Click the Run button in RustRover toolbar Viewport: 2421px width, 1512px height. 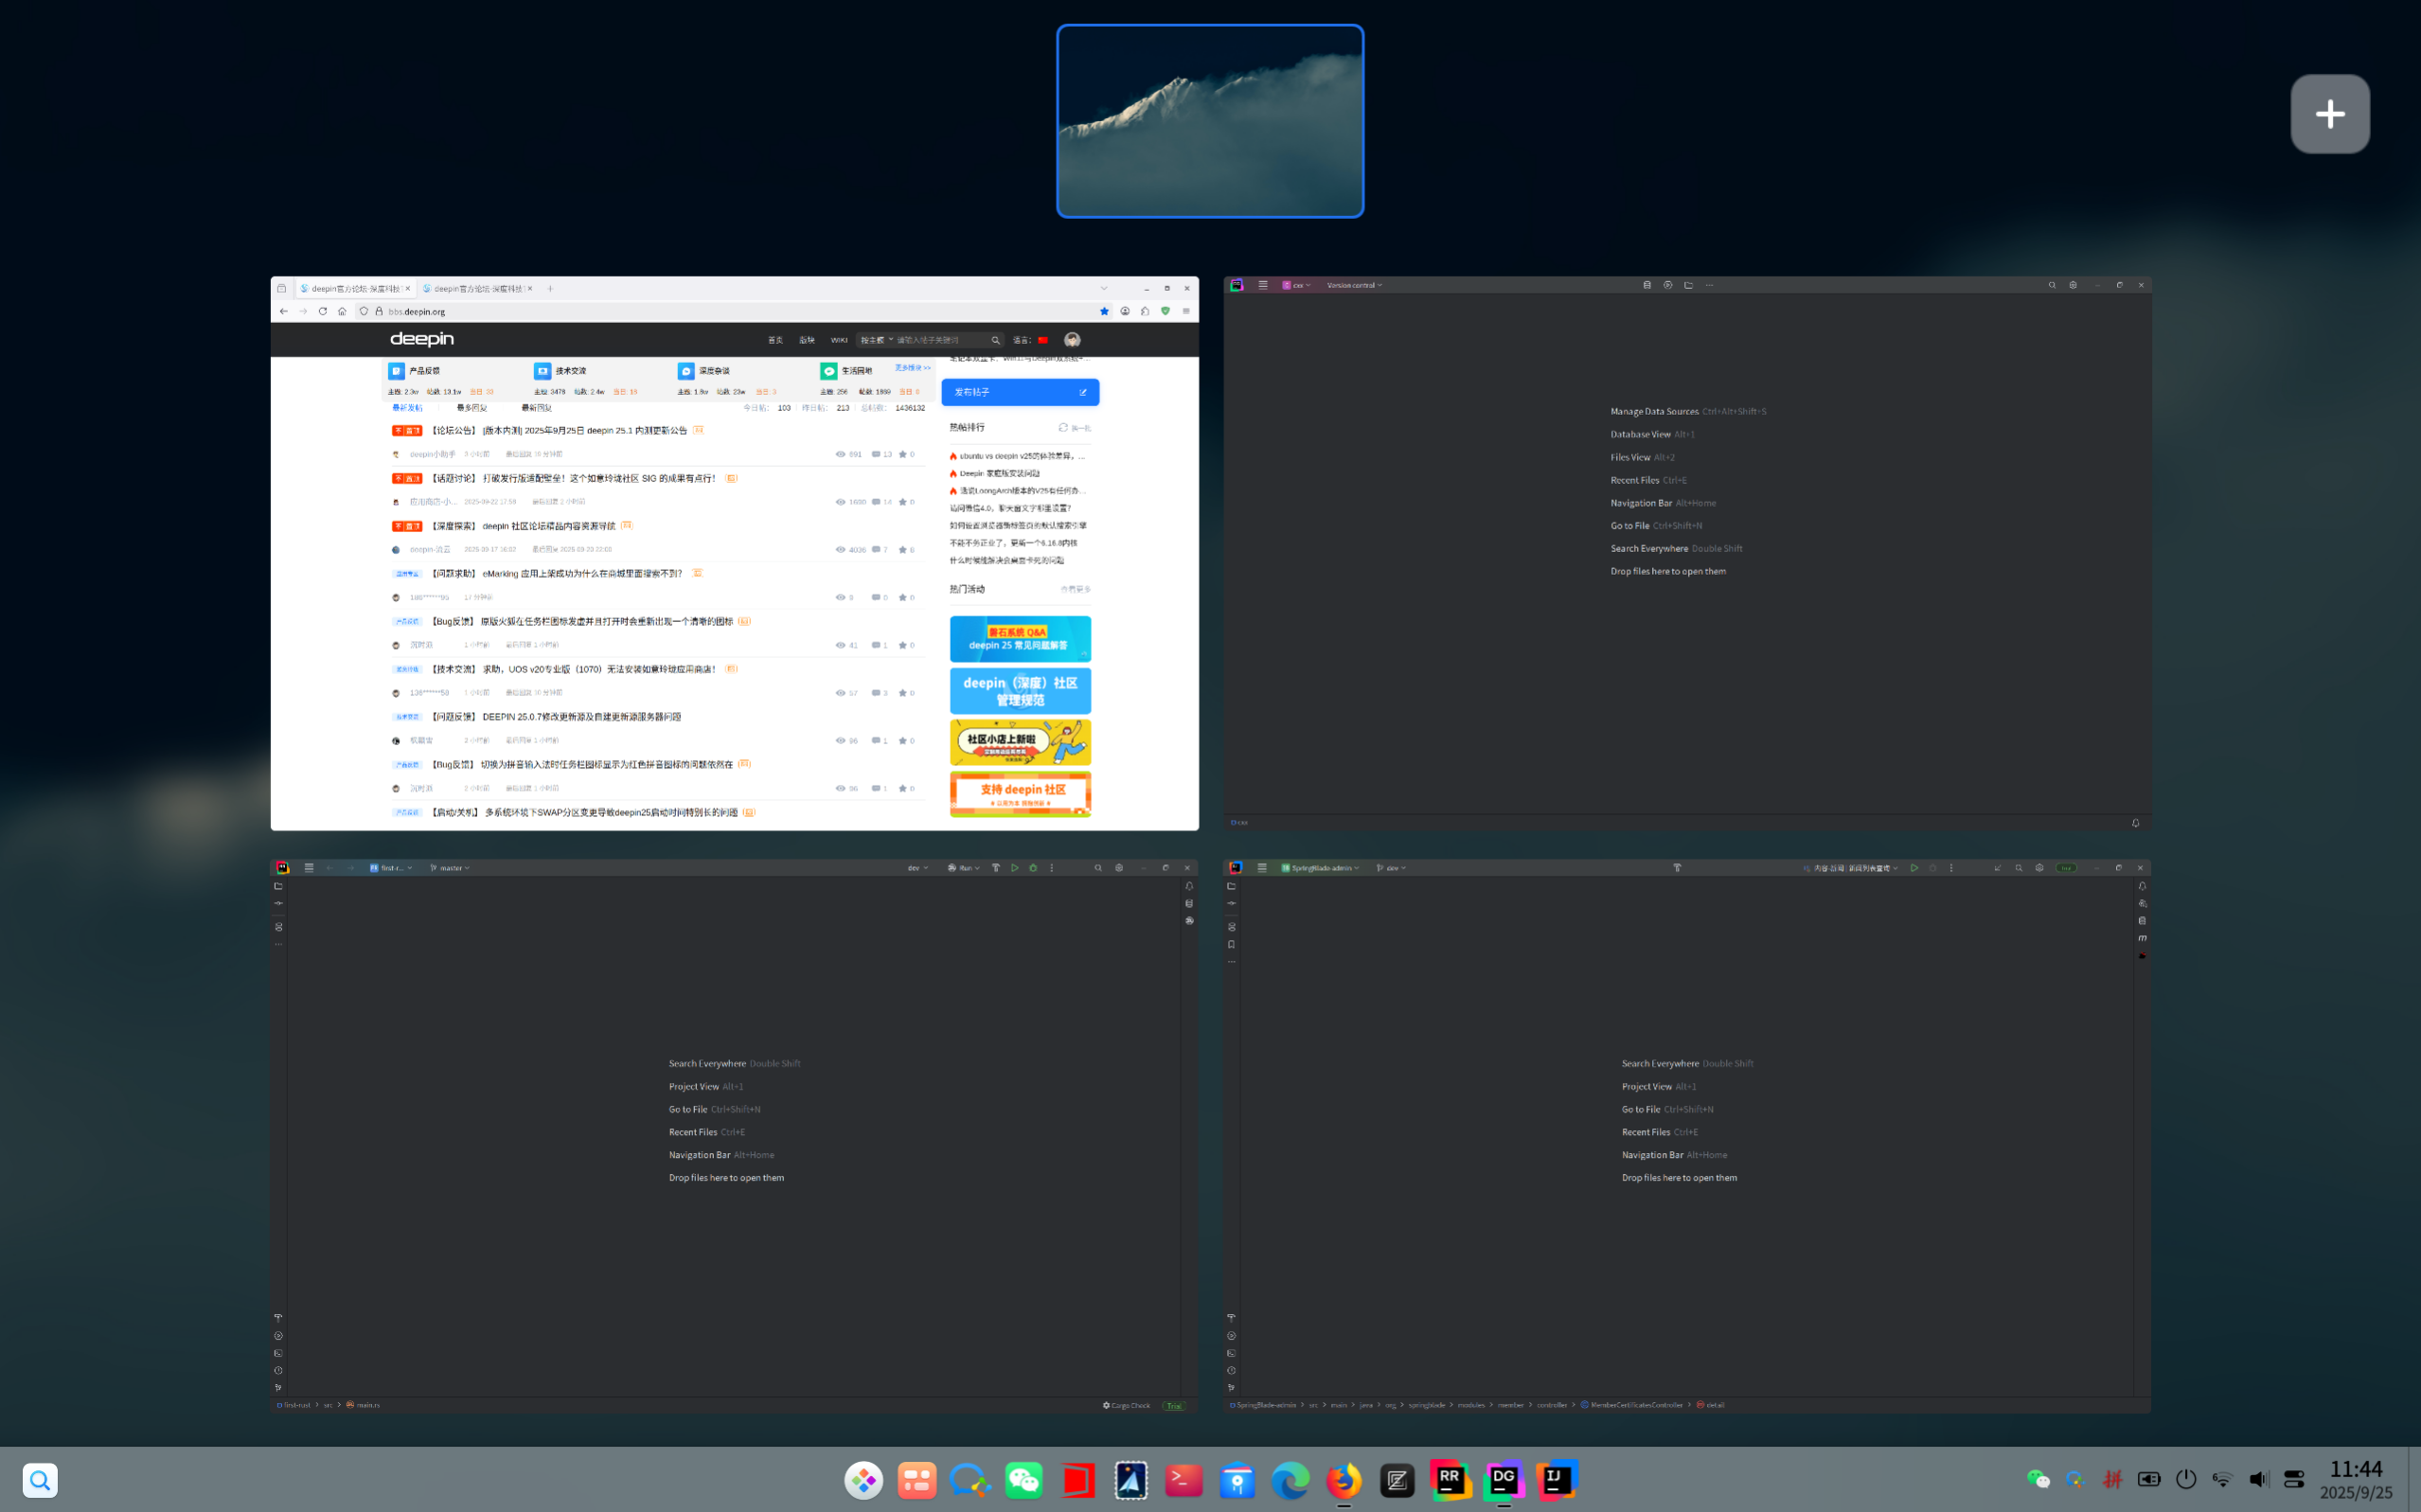pos(1014,868)
